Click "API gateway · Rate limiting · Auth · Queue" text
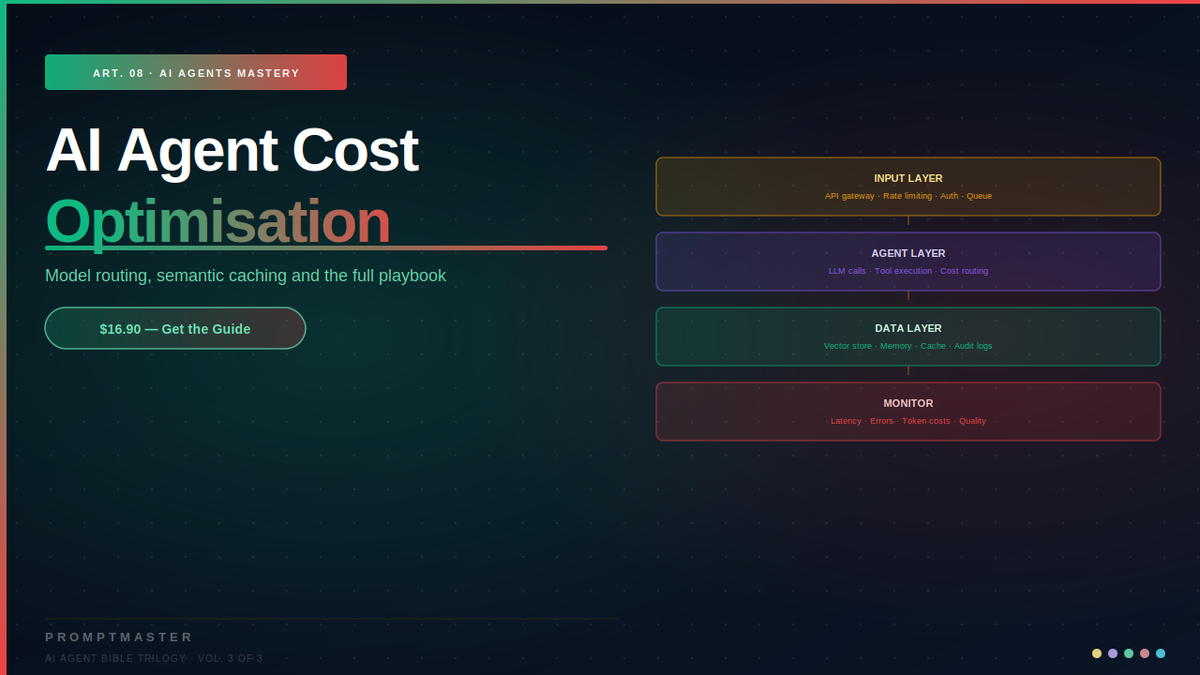The width and height of the screenshot is (1200, 675). tap(908, 196)
